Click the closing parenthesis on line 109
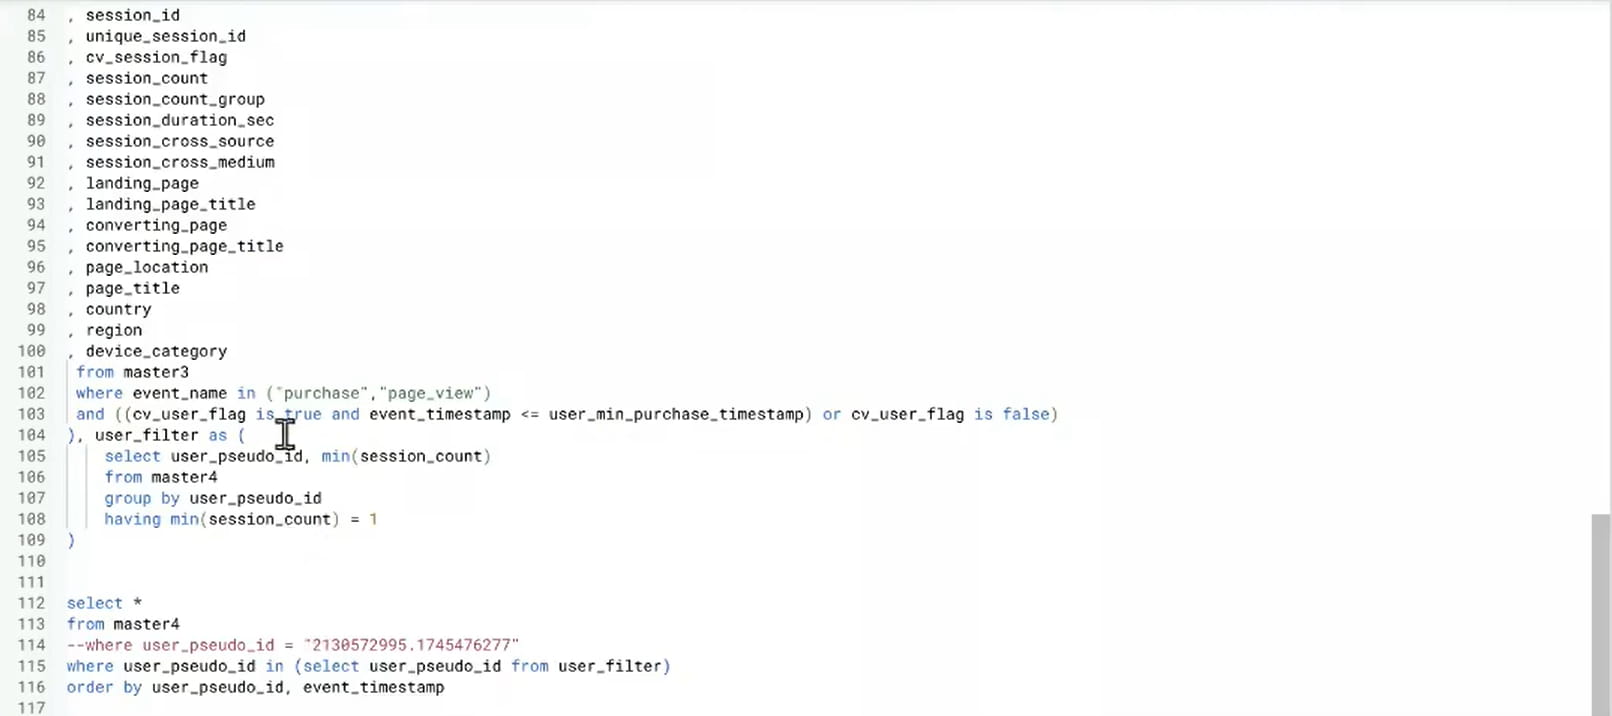This screenshot has height=716, width=1612. click(71, 540)
